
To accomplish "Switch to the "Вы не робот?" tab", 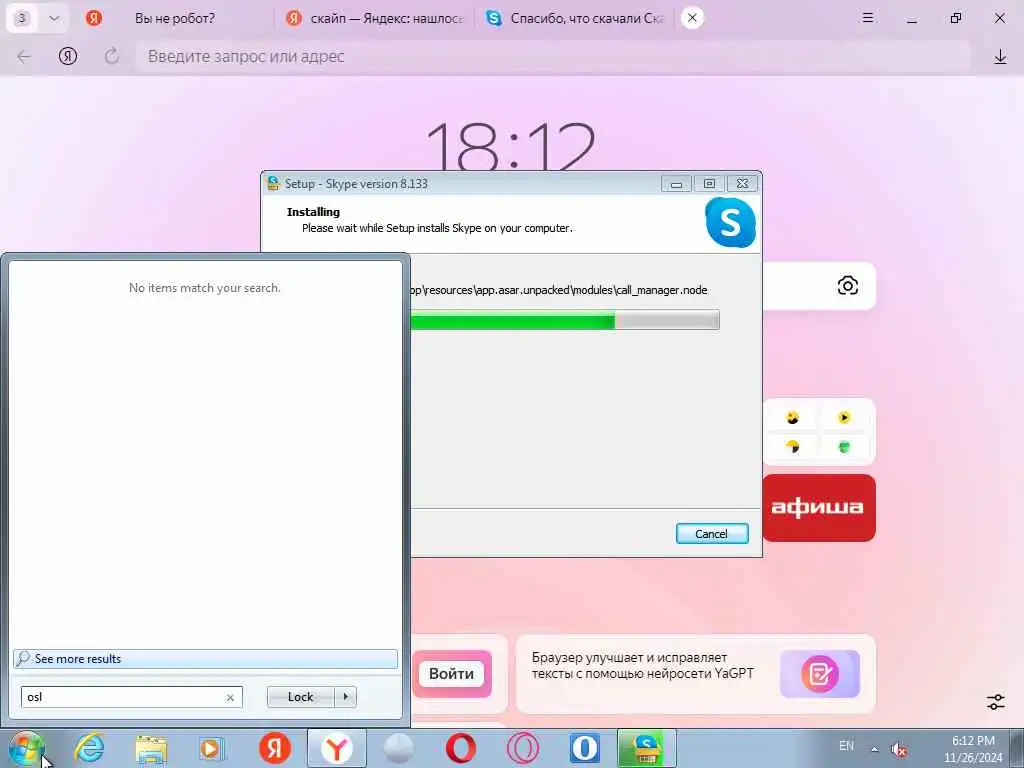I will [174, 18].
